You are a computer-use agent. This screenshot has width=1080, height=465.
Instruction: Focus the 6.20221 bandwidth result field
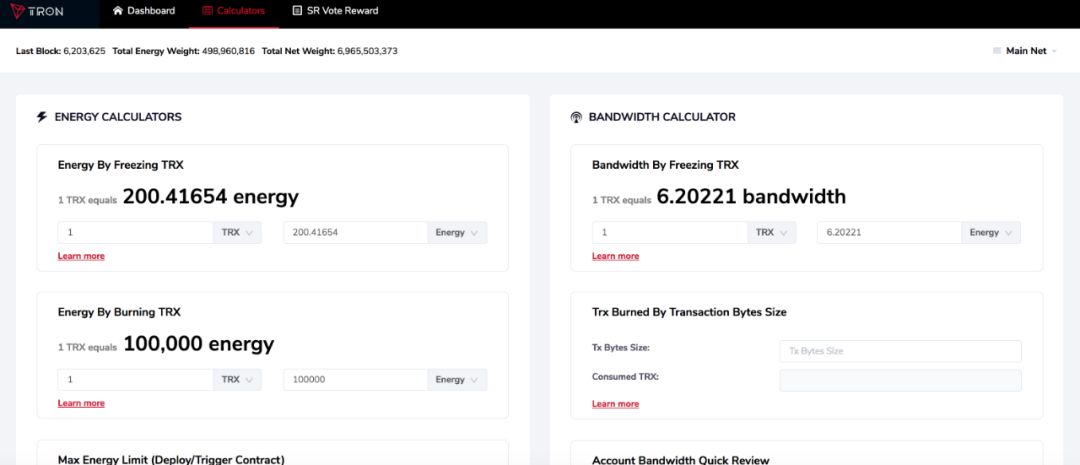890,233
